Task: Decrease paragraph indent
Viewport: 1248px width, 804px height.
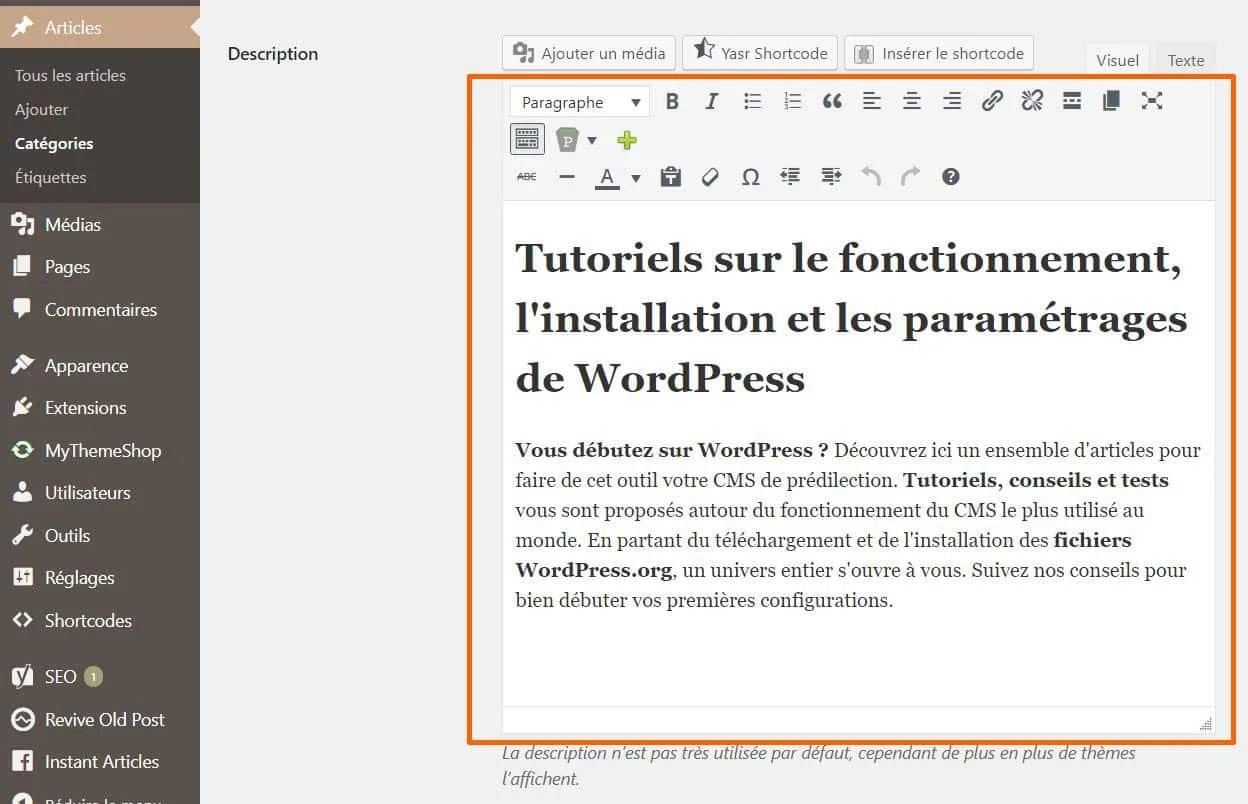Action: [790, 177]
